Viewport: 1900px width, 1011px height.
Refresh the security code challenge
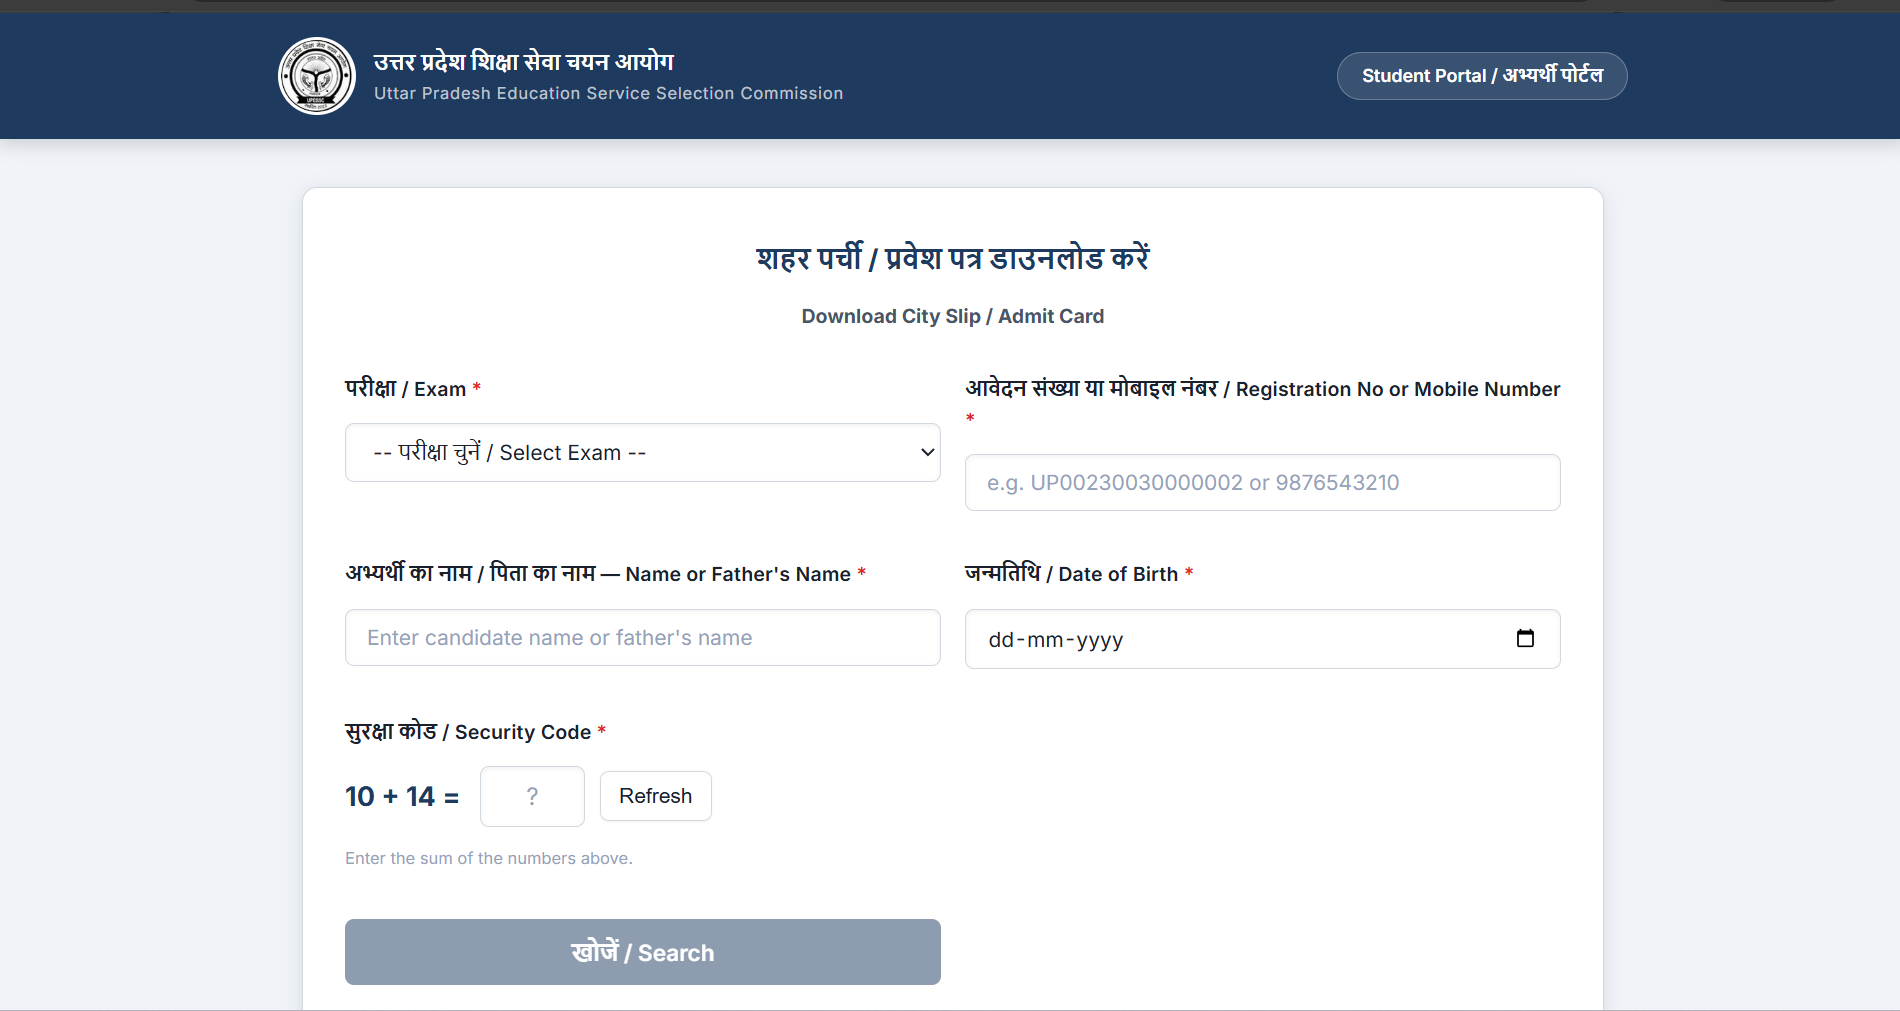point(655,796)
